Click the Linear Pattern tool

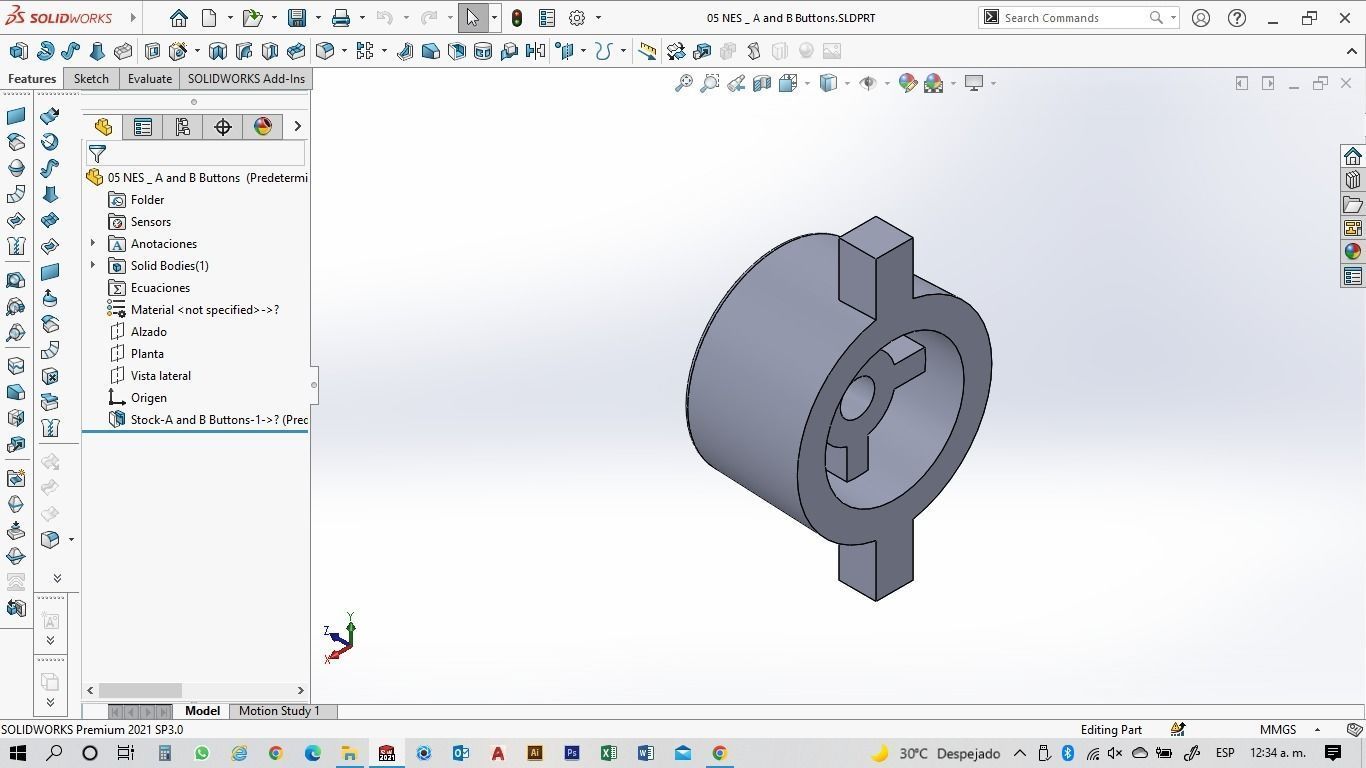click(x=365, y=51)
